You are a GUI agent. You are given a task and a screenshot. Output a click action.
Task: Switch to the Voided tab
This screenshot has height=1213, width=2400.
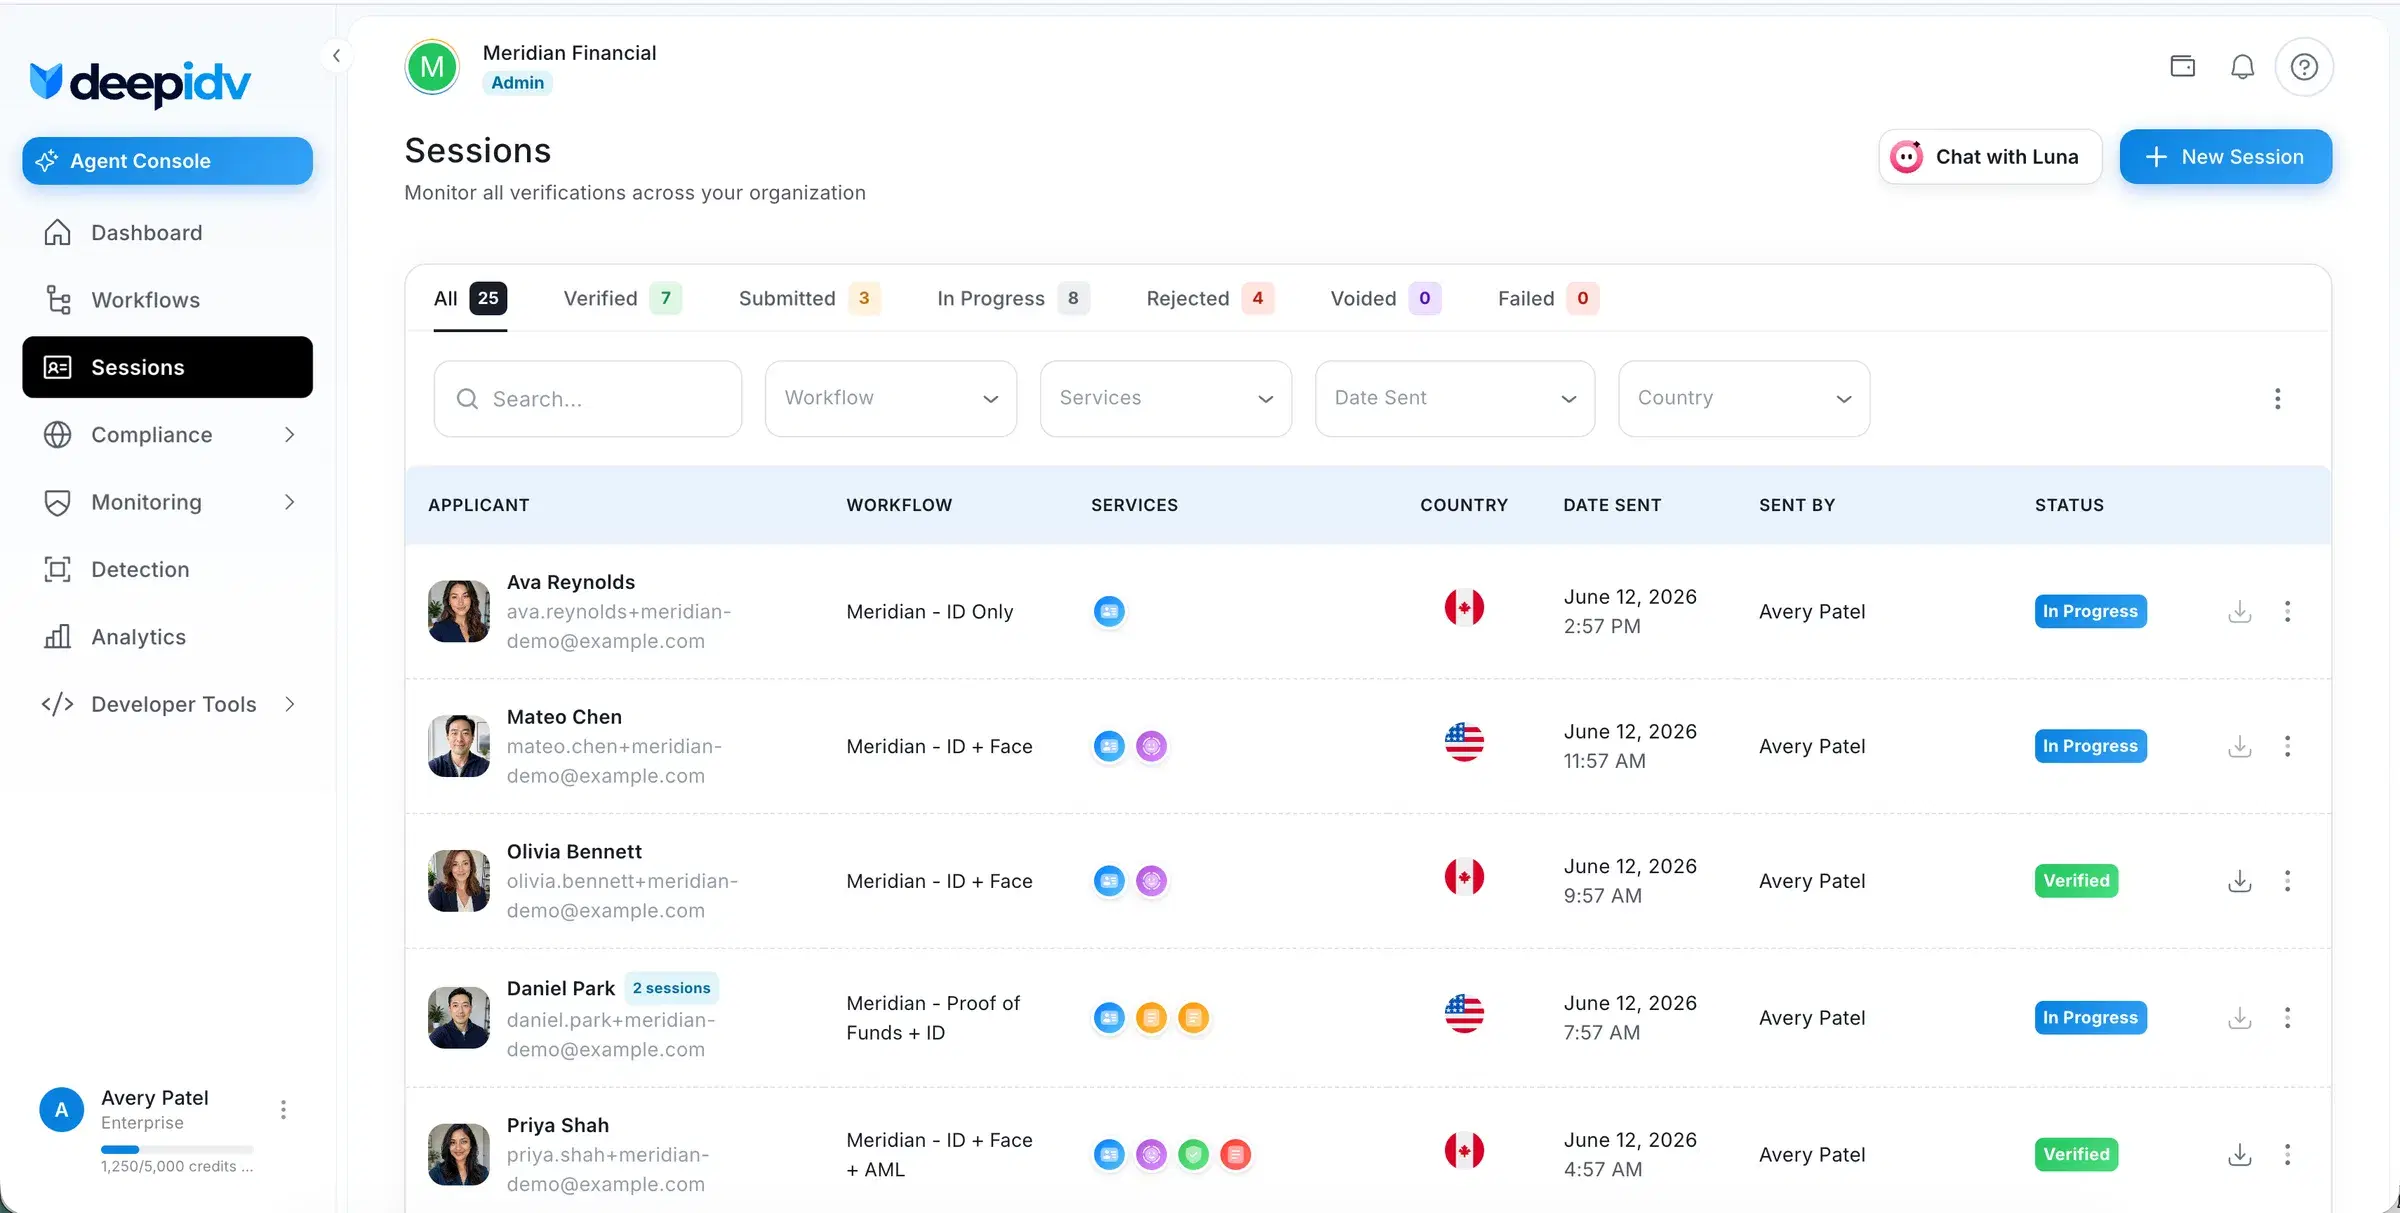1386,298
